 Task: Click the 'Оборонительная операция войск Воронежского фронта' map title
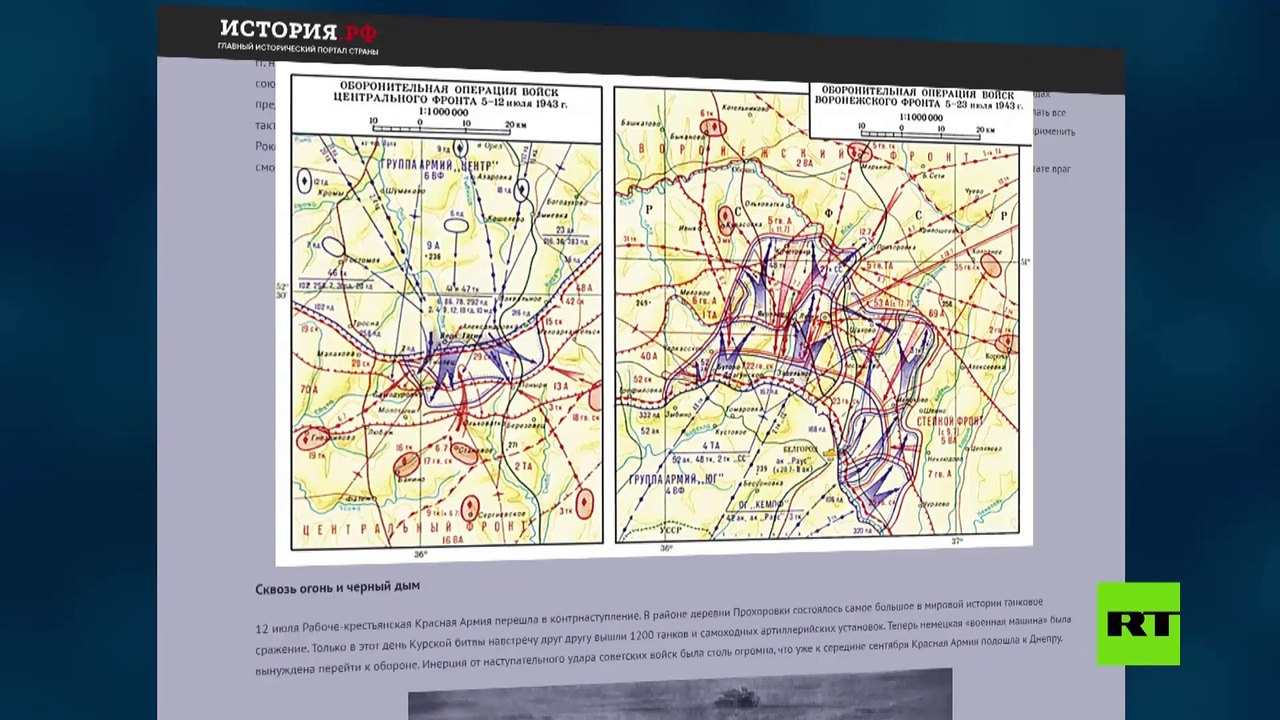click(917, 97)
